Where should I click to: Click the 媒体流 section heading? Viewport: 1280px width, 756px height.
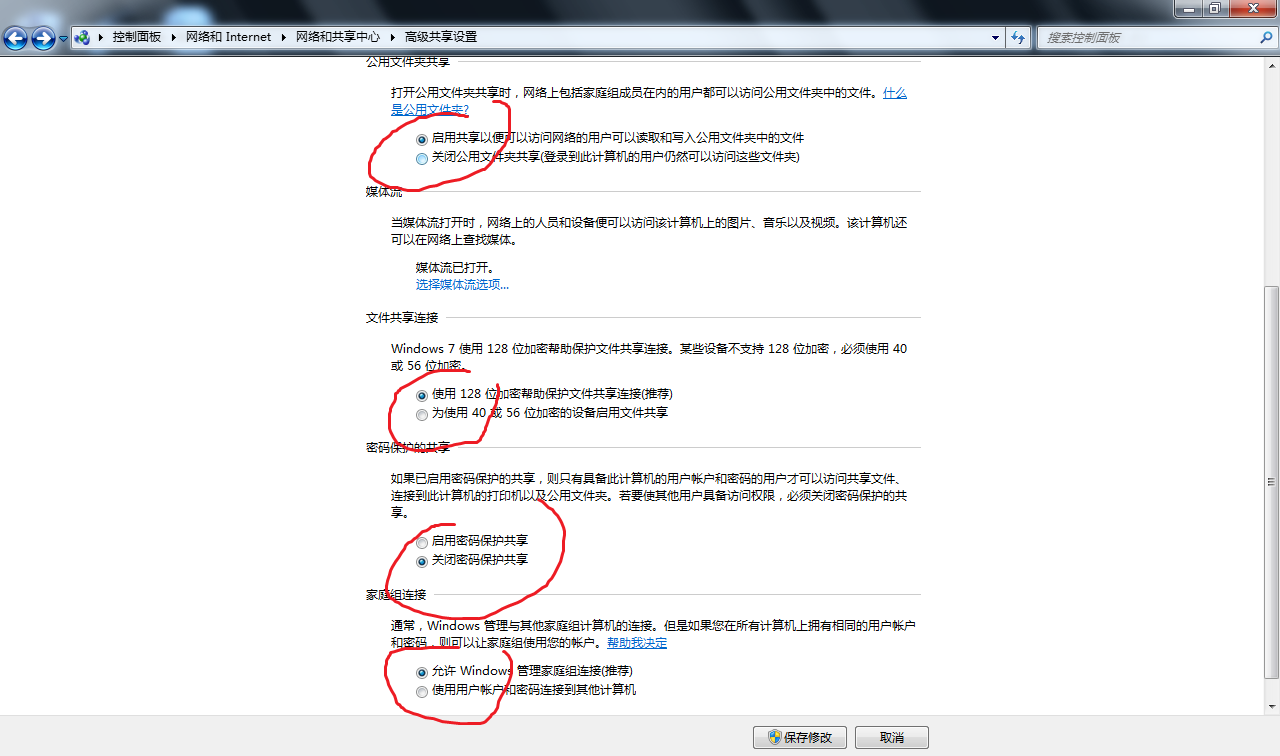(x=384, y=192)
